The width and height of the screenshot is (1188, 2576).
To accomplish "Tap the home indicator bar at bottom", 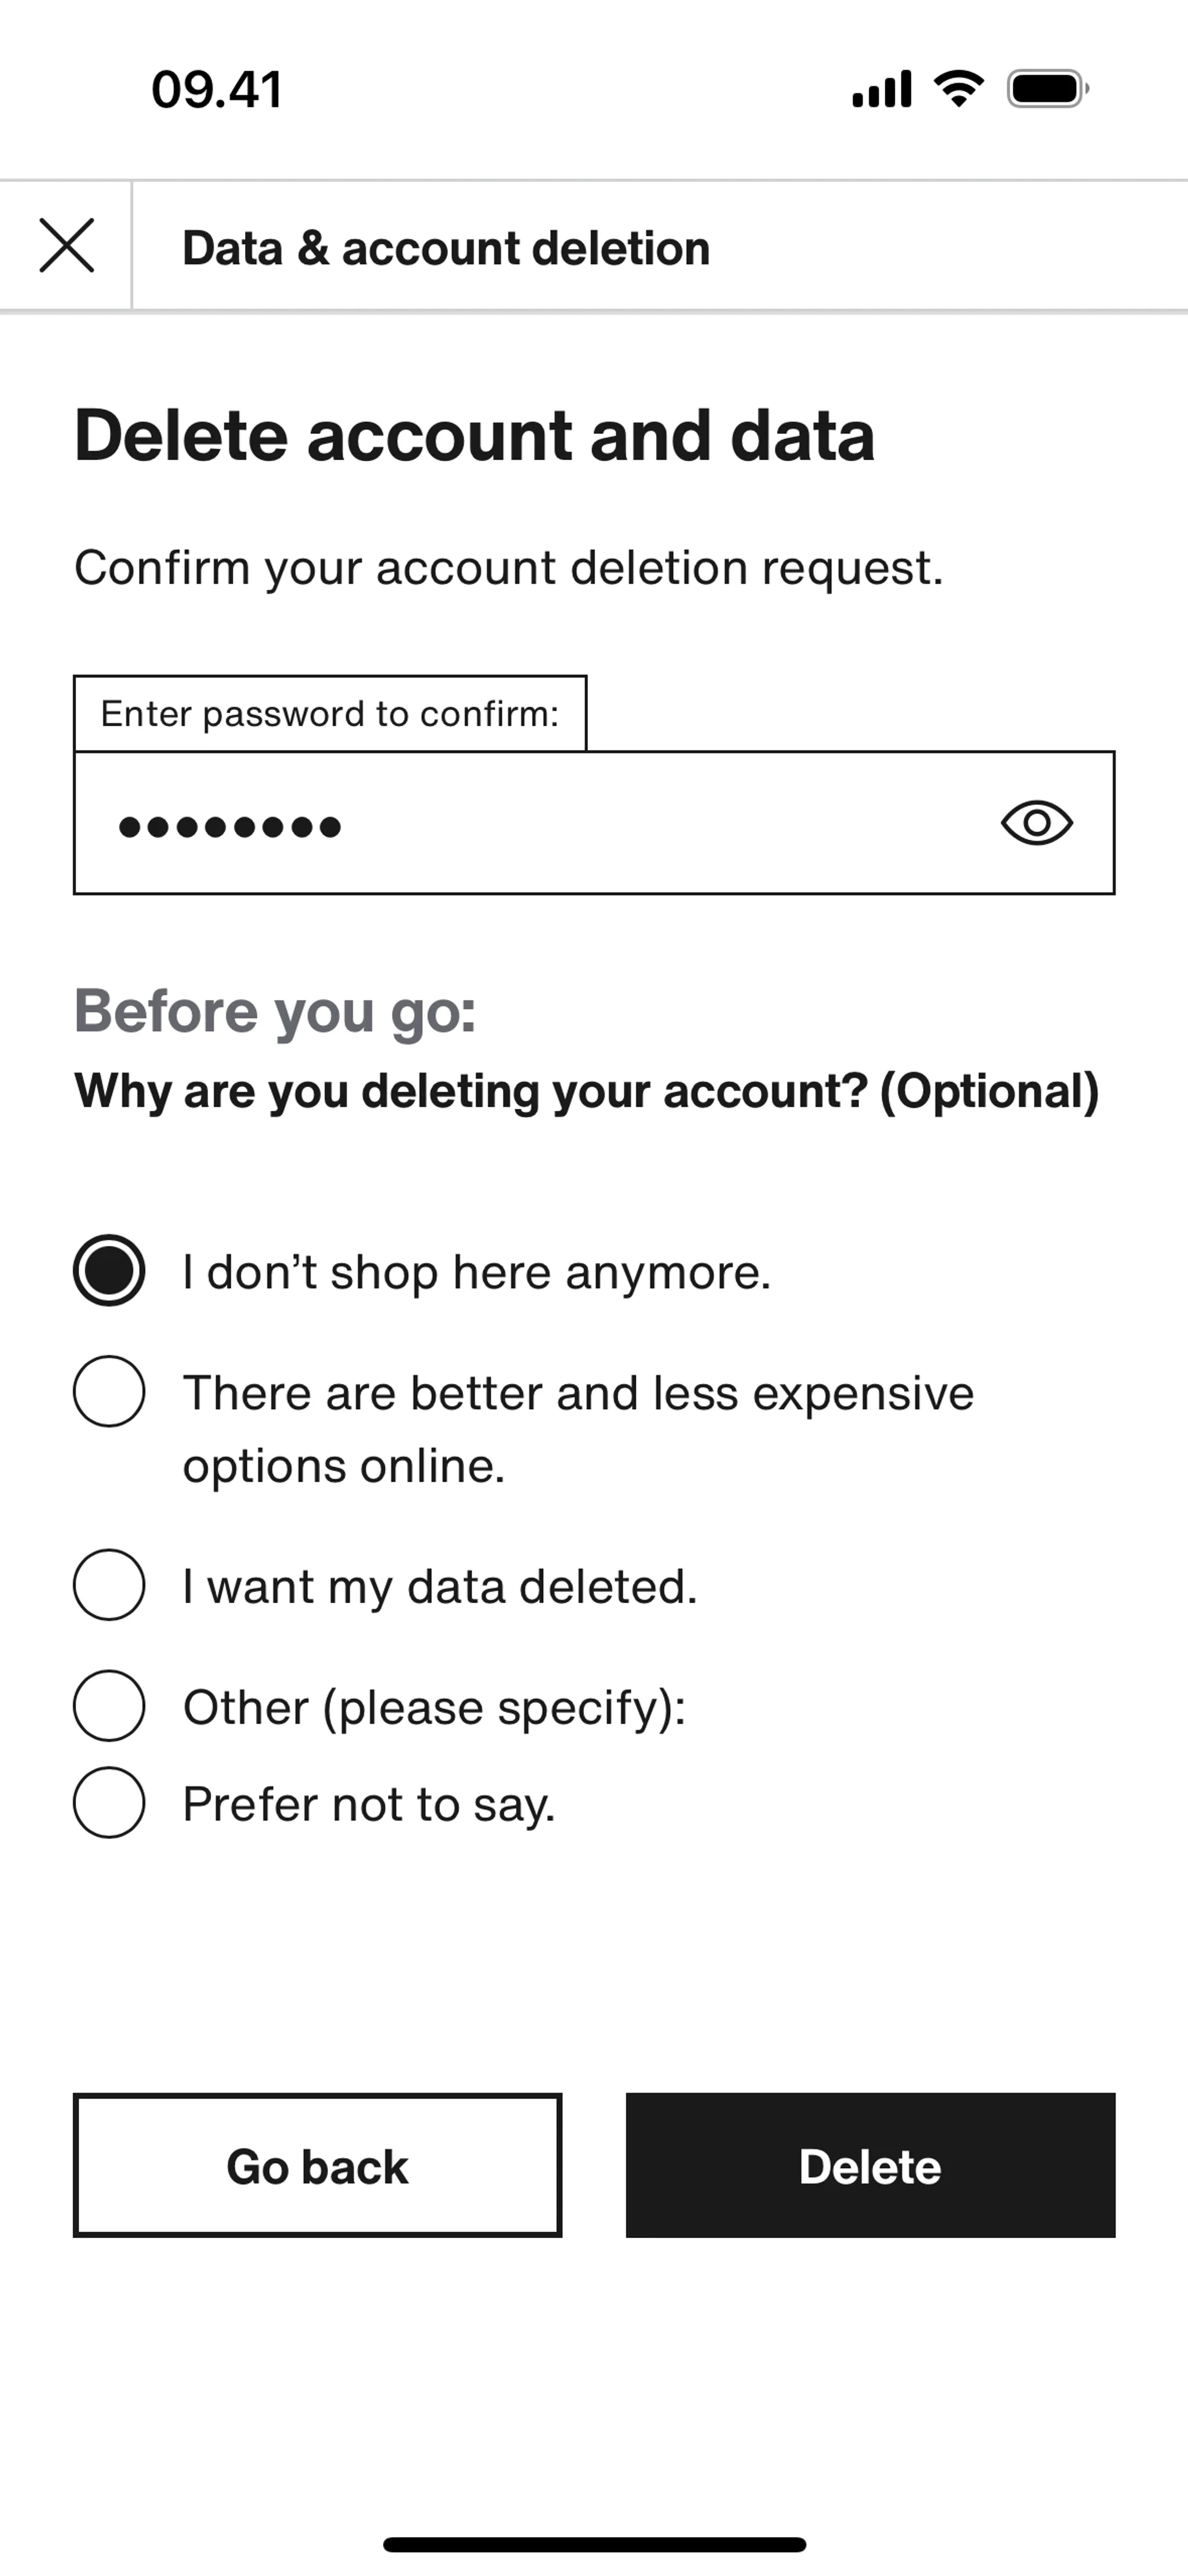I will pos(594,2544).
